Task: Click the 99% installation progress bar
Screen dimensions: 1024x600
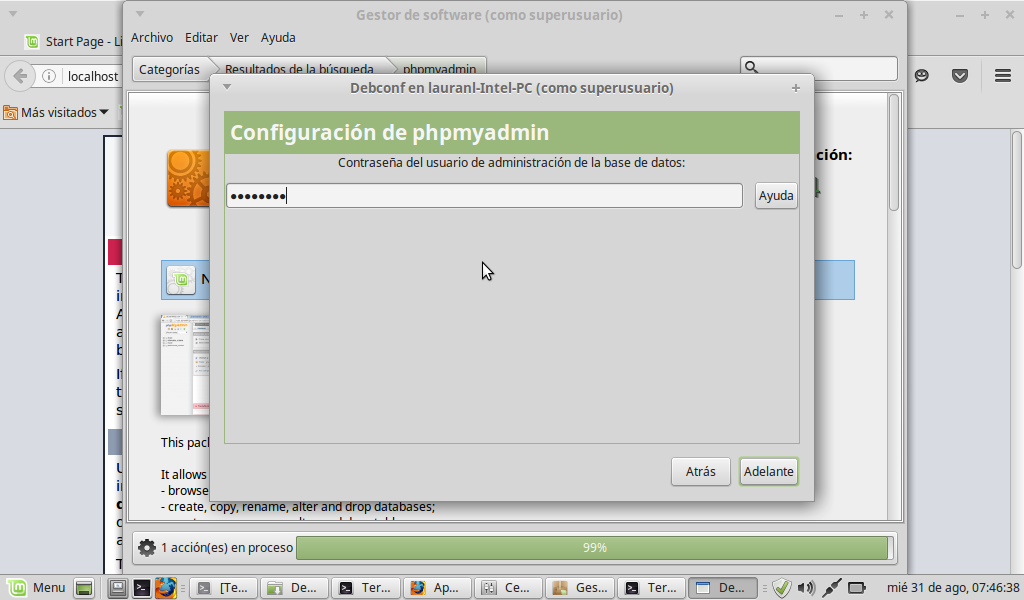Action: 593,548
